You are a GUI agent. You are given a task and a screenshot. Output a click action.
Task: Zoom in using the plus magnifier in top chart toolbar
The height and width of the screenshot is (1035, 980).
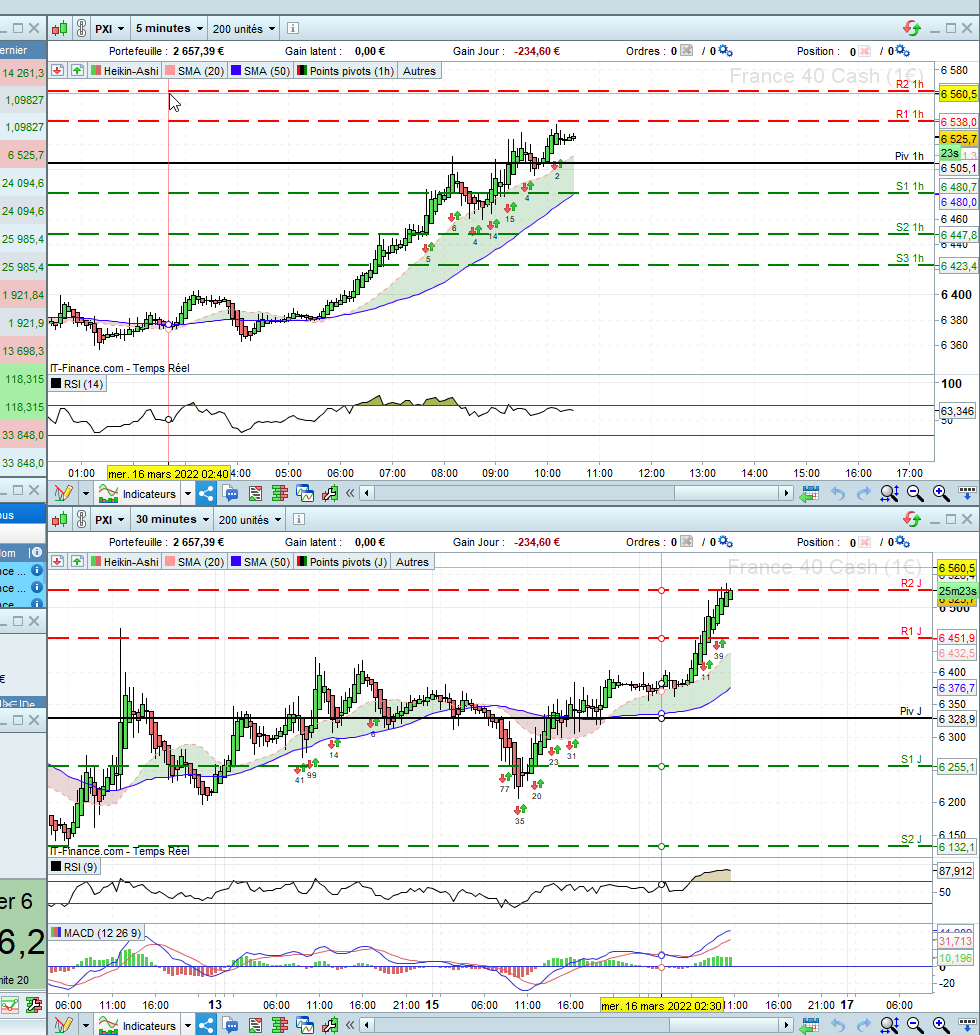[940, 493]
